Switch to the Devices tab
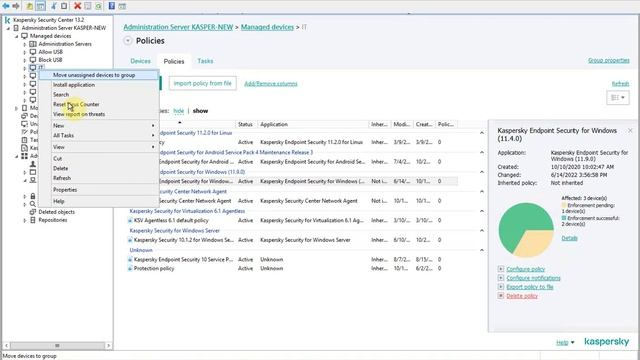The image size is (640, 360). point(140,61)
